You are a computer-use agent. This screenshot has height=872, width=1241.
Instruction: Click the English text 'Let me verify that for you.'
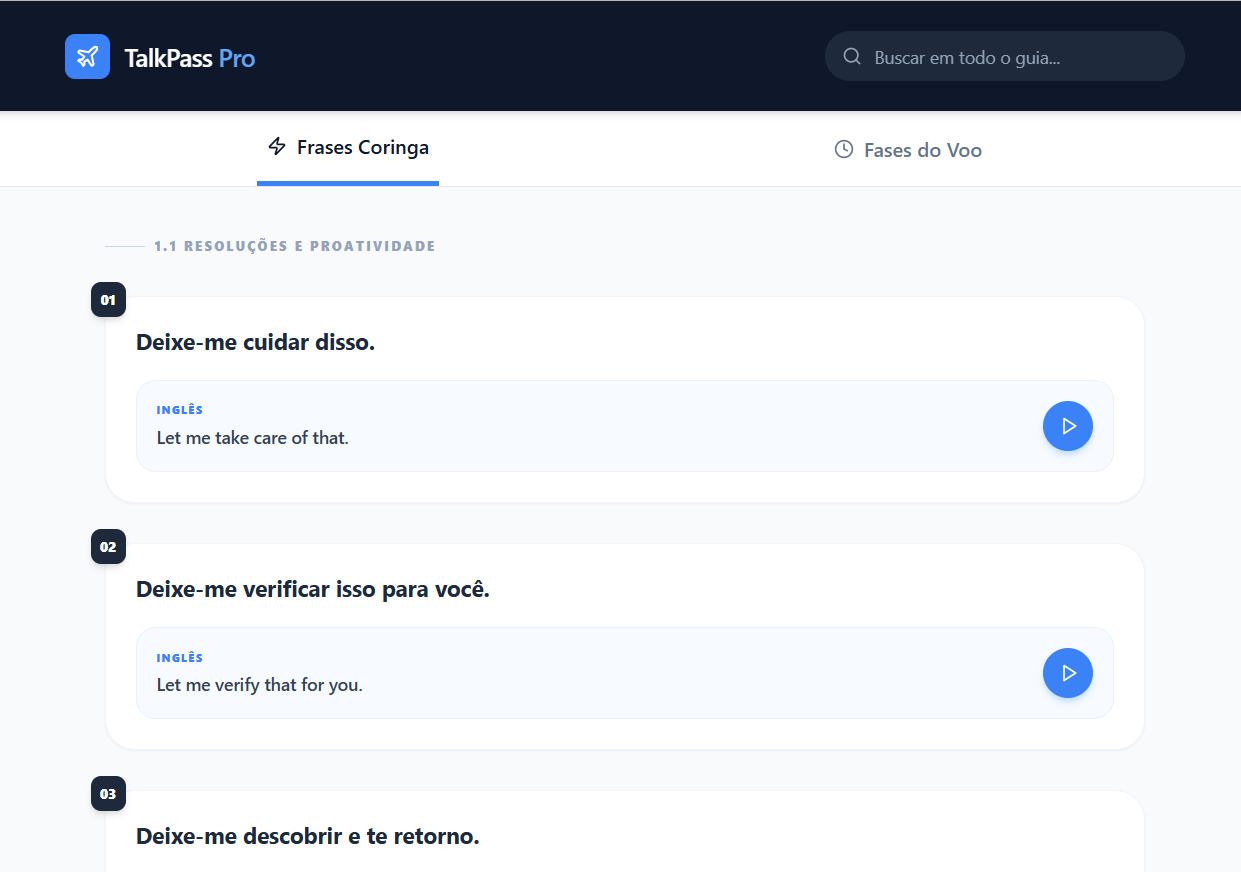click(260, 685)
